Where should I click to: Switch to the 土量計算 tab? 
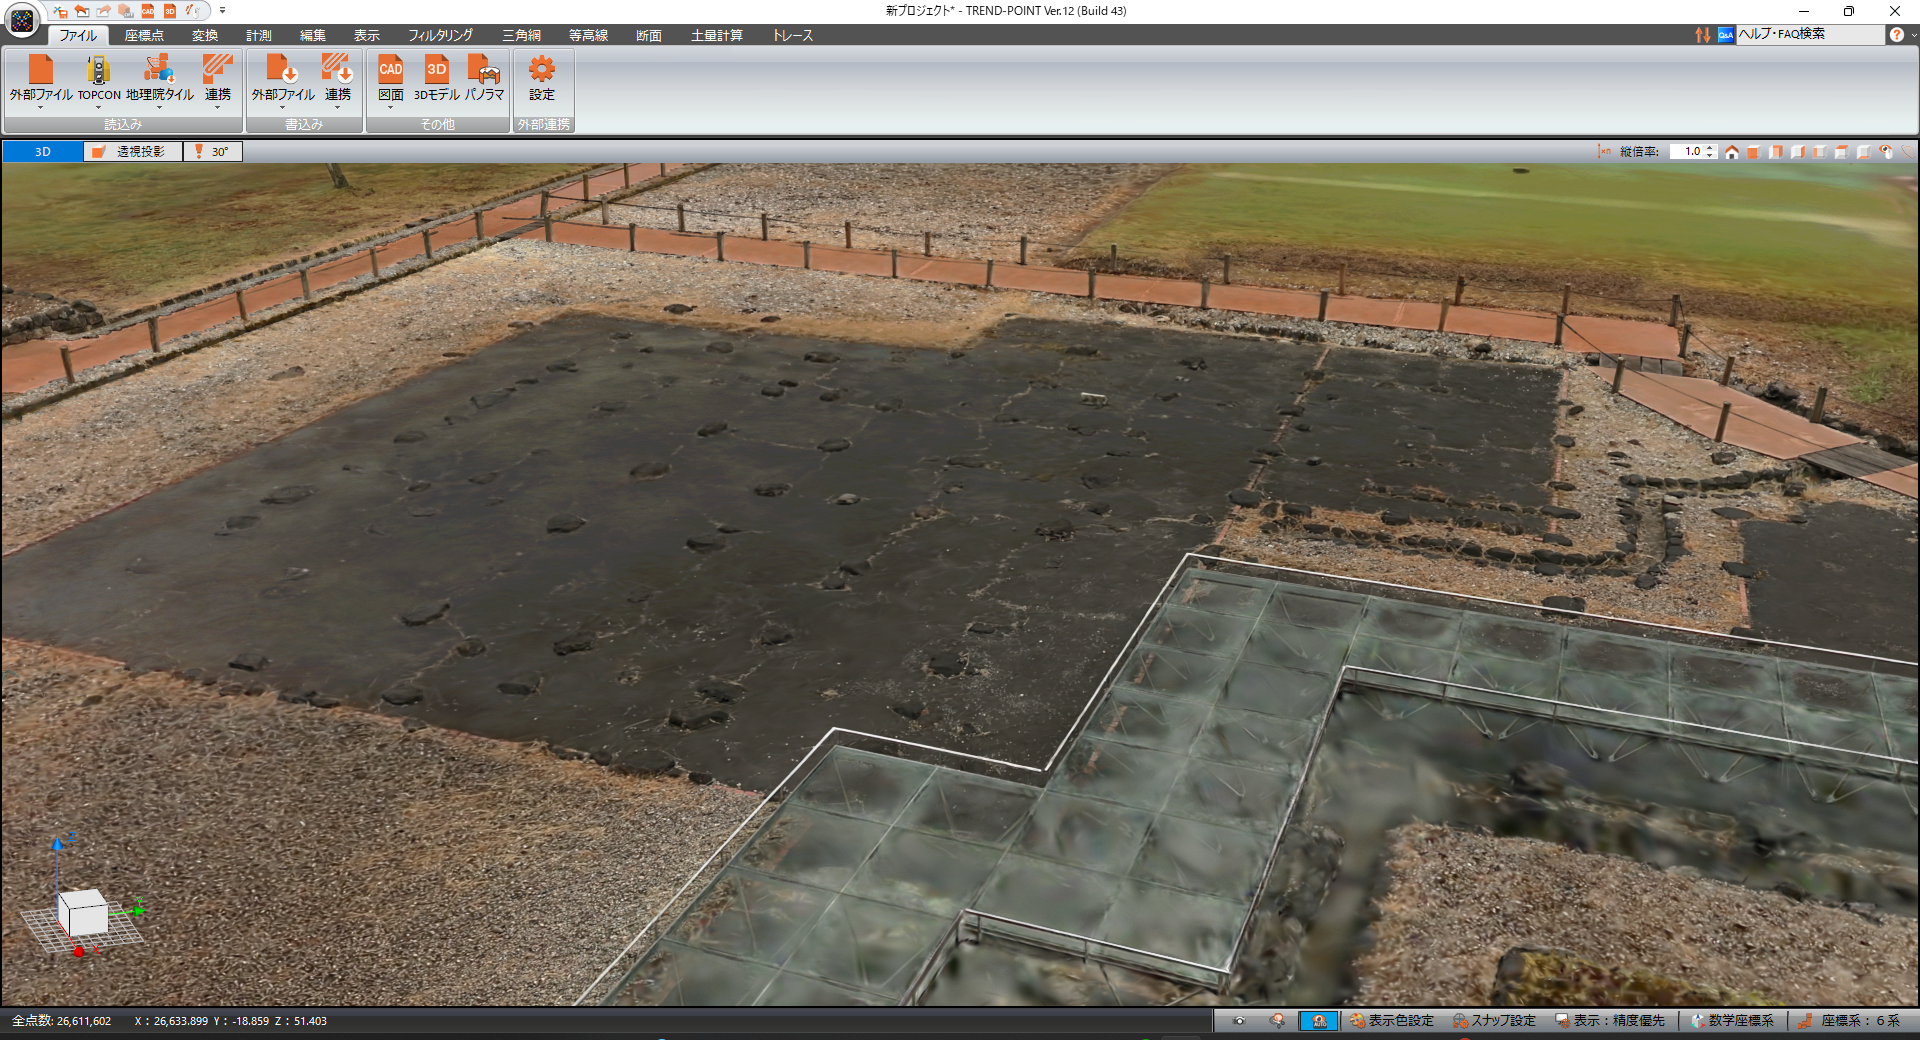[x=716, y=35]
